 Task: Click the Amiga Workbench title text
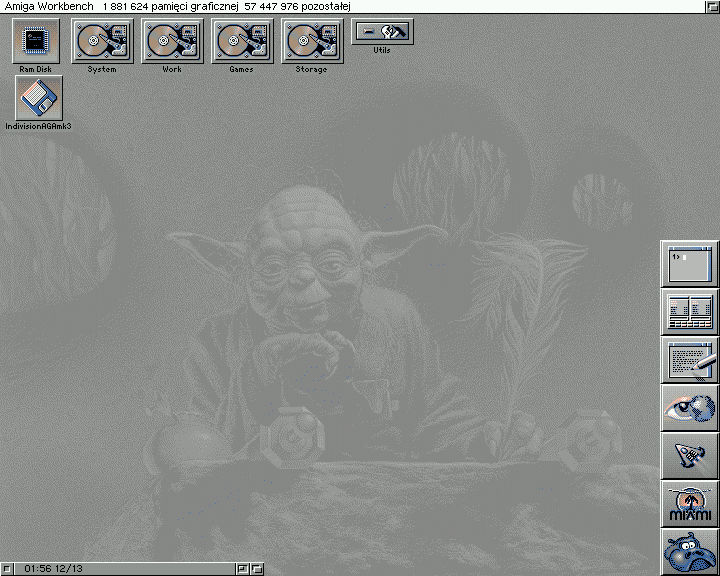pyautogui.click(x=49, y=6)
